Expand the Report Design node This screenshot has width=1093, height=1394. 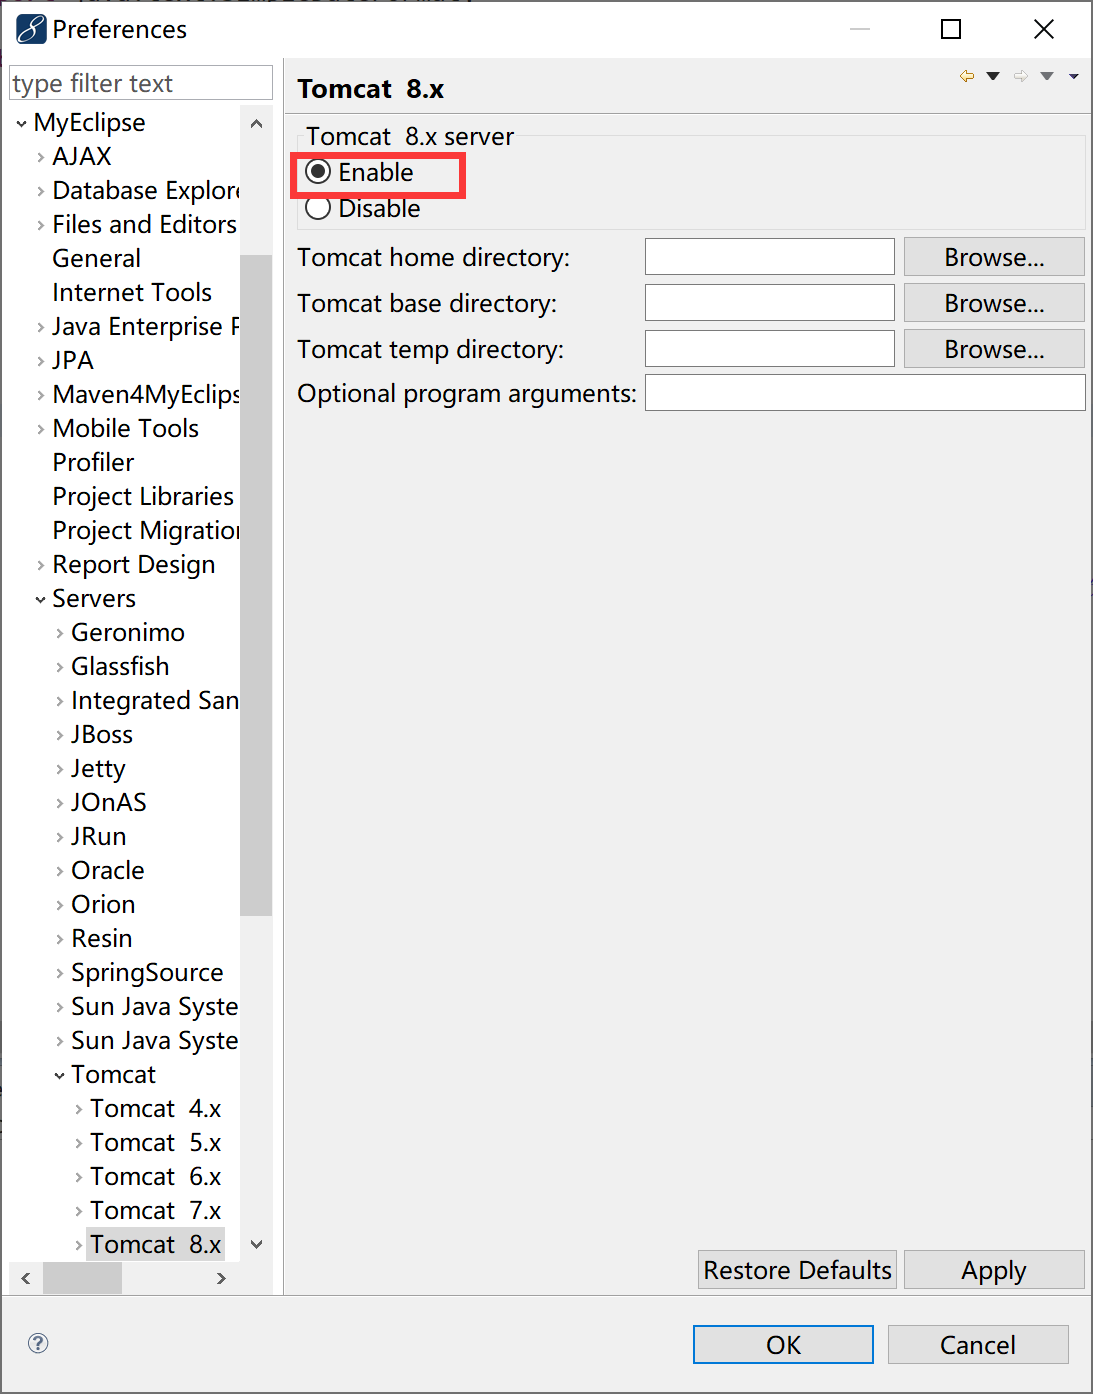[x=40, y=566]
